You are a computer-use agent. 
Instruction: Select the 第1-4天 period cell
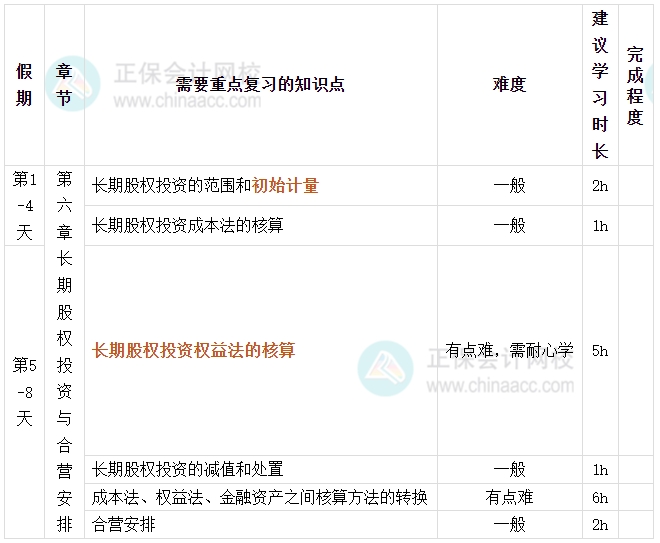pyautogui.click(x=24, y=206)
